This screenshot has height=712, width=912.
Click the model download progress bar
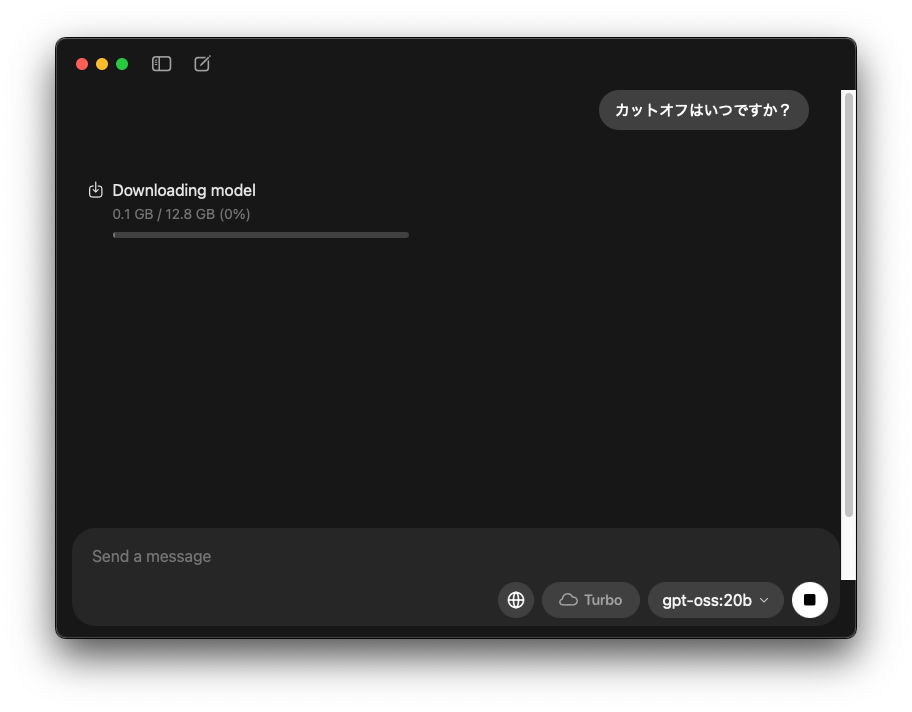(x=261, y=235)
